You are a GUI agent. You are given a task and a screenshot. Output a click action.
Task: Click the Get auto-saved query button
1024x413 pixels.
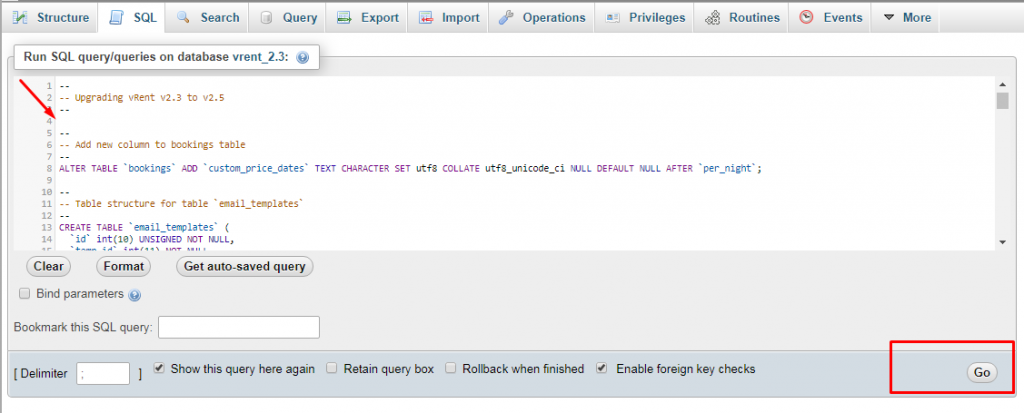coord(245,267)
